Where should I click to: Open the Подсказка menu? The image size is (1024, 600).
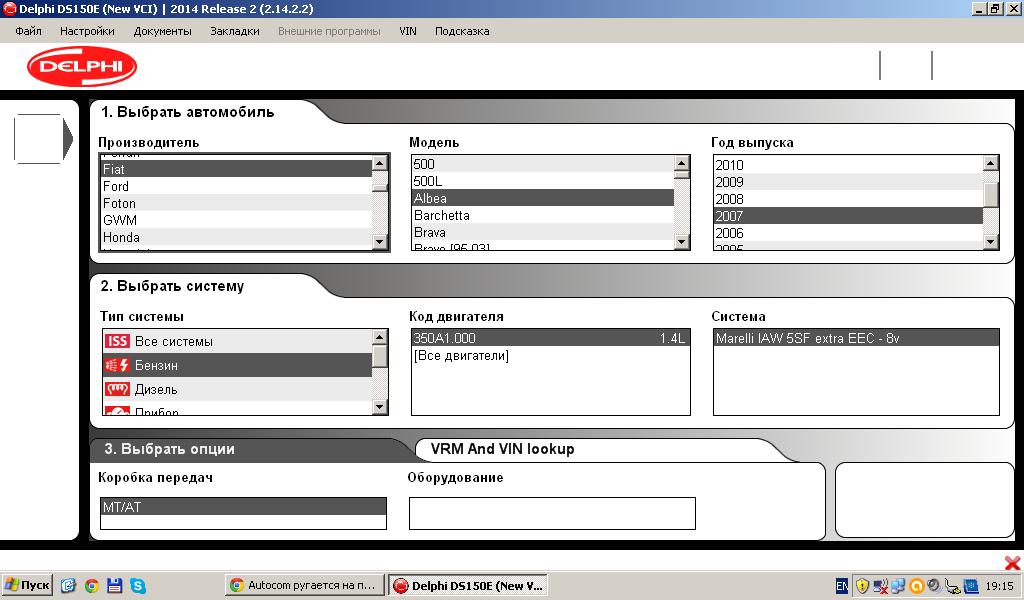tap(462, 31)
